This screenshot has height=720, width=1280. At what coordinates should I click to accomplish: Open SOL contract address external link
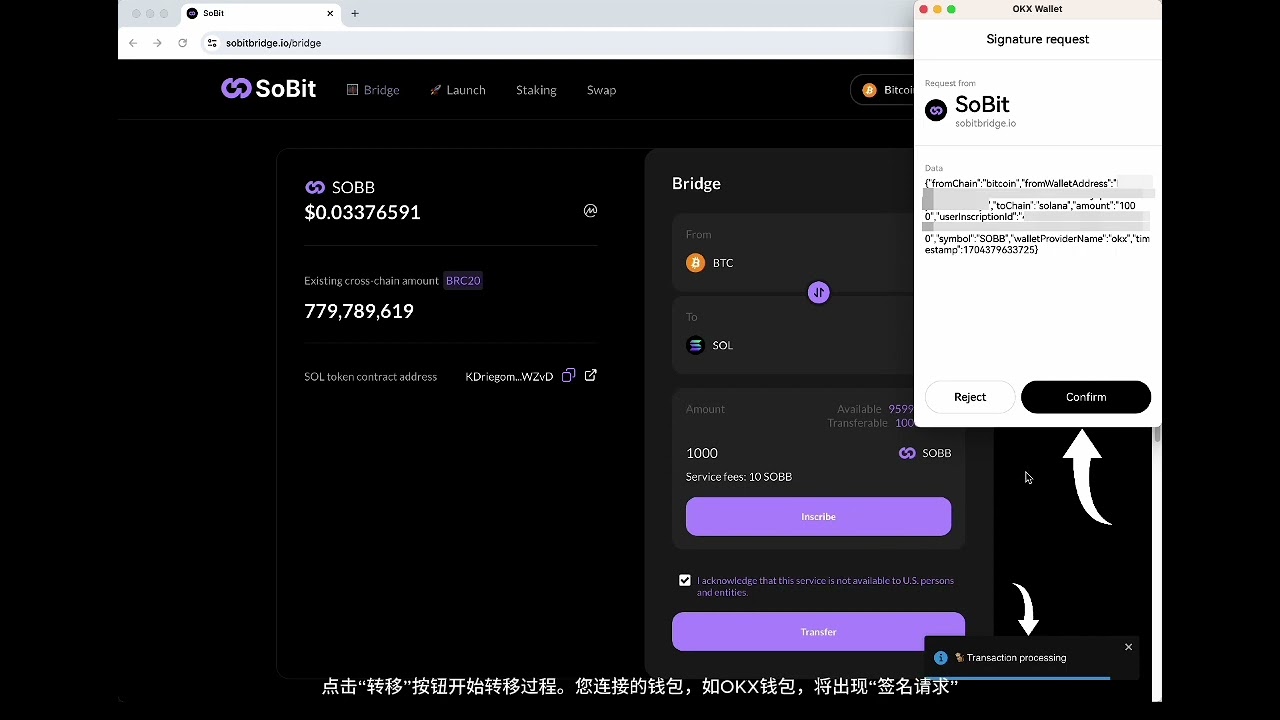(x=591, y=375)
